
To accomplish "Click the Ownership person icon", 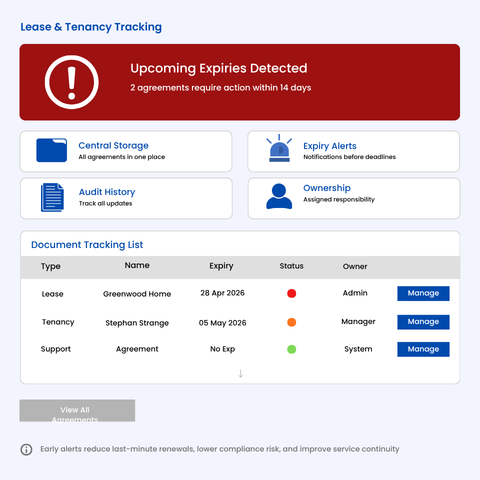I will click(279, 196).
